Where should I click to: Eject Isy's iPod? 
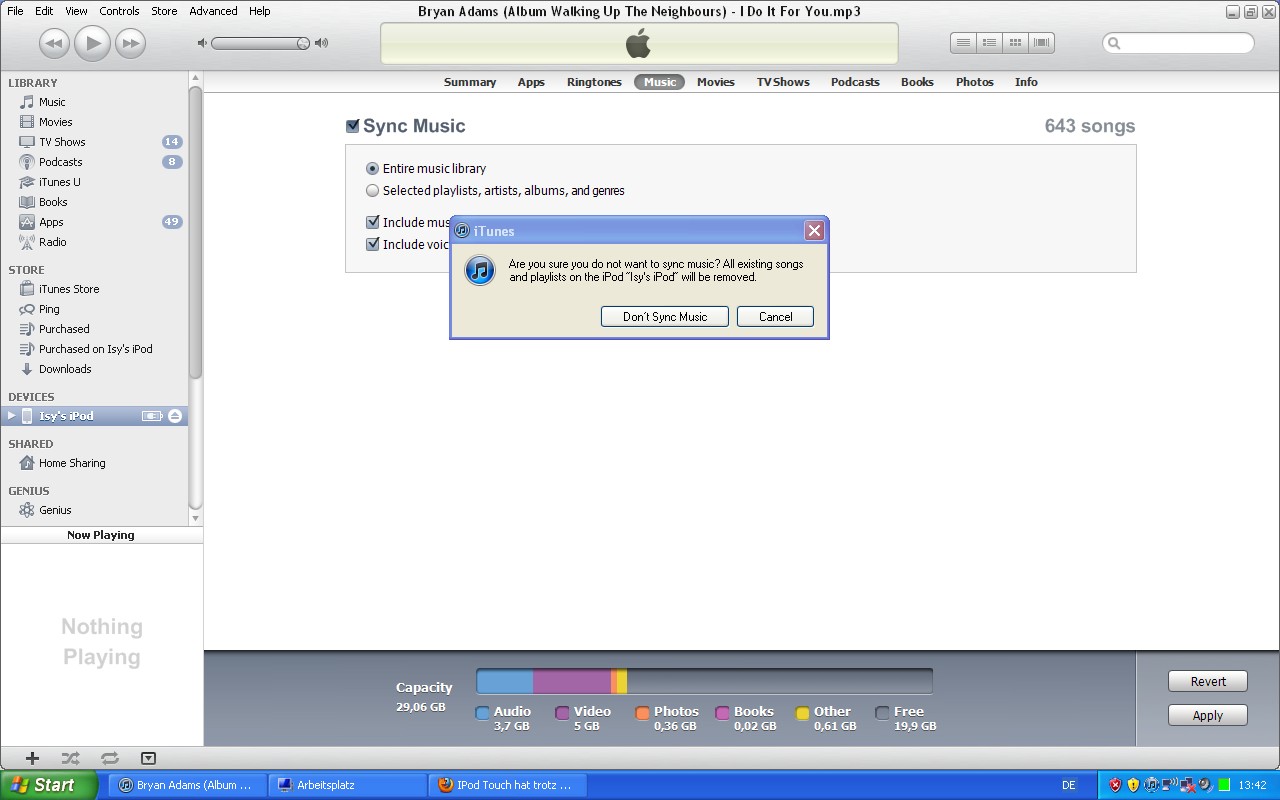point(175,416)
